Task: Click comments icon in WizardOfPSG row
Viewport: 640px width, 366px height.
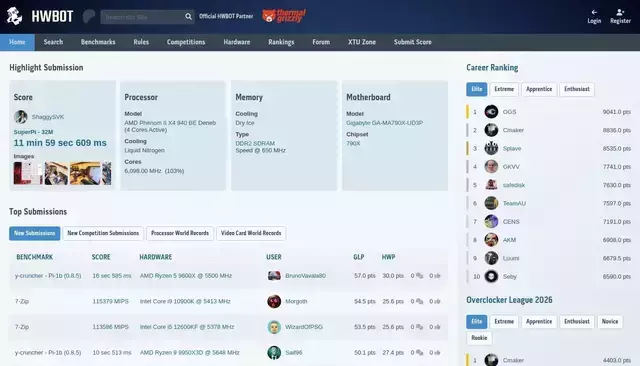Action: click(420, 327)
